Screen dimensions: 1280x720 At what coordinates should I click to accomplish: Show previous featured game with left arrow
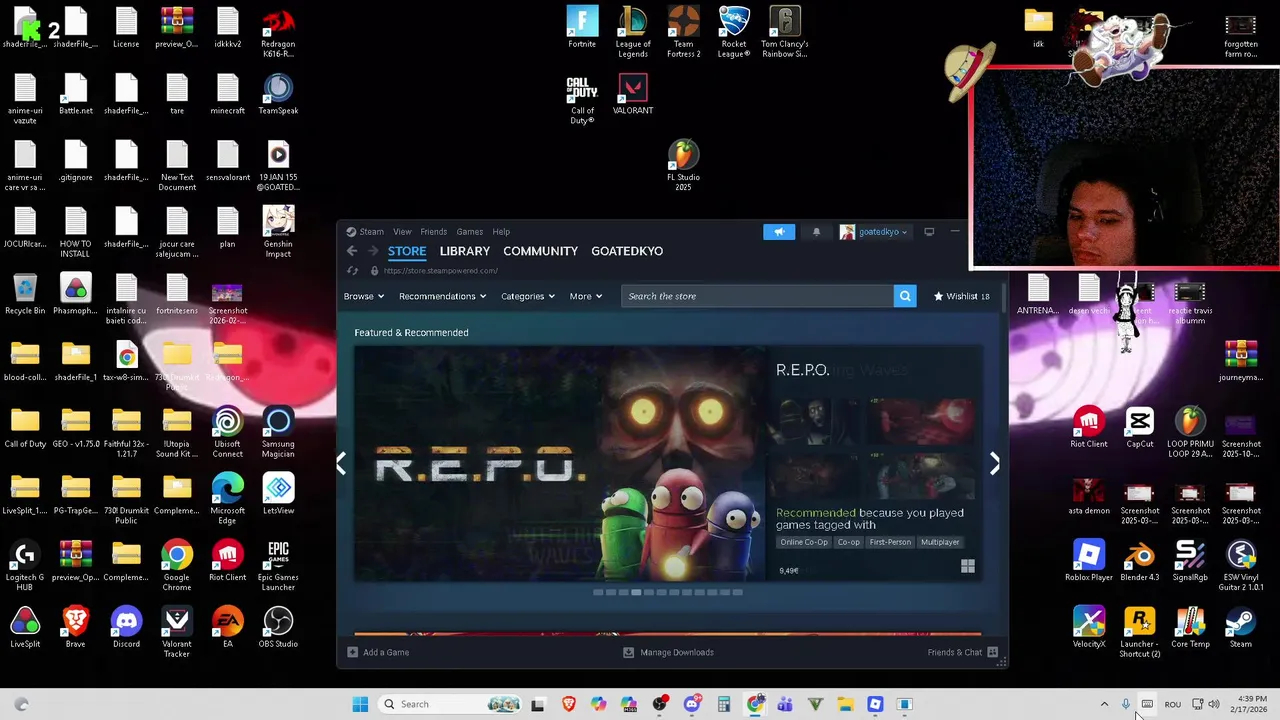341,463
